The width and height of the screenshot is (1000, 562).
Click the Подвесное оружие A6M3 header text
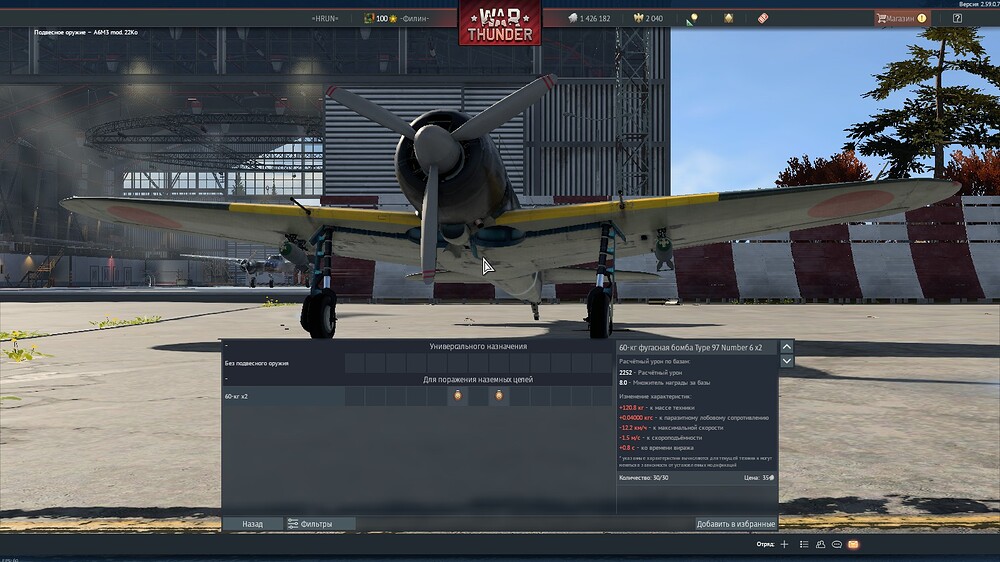tap(85, 32)
